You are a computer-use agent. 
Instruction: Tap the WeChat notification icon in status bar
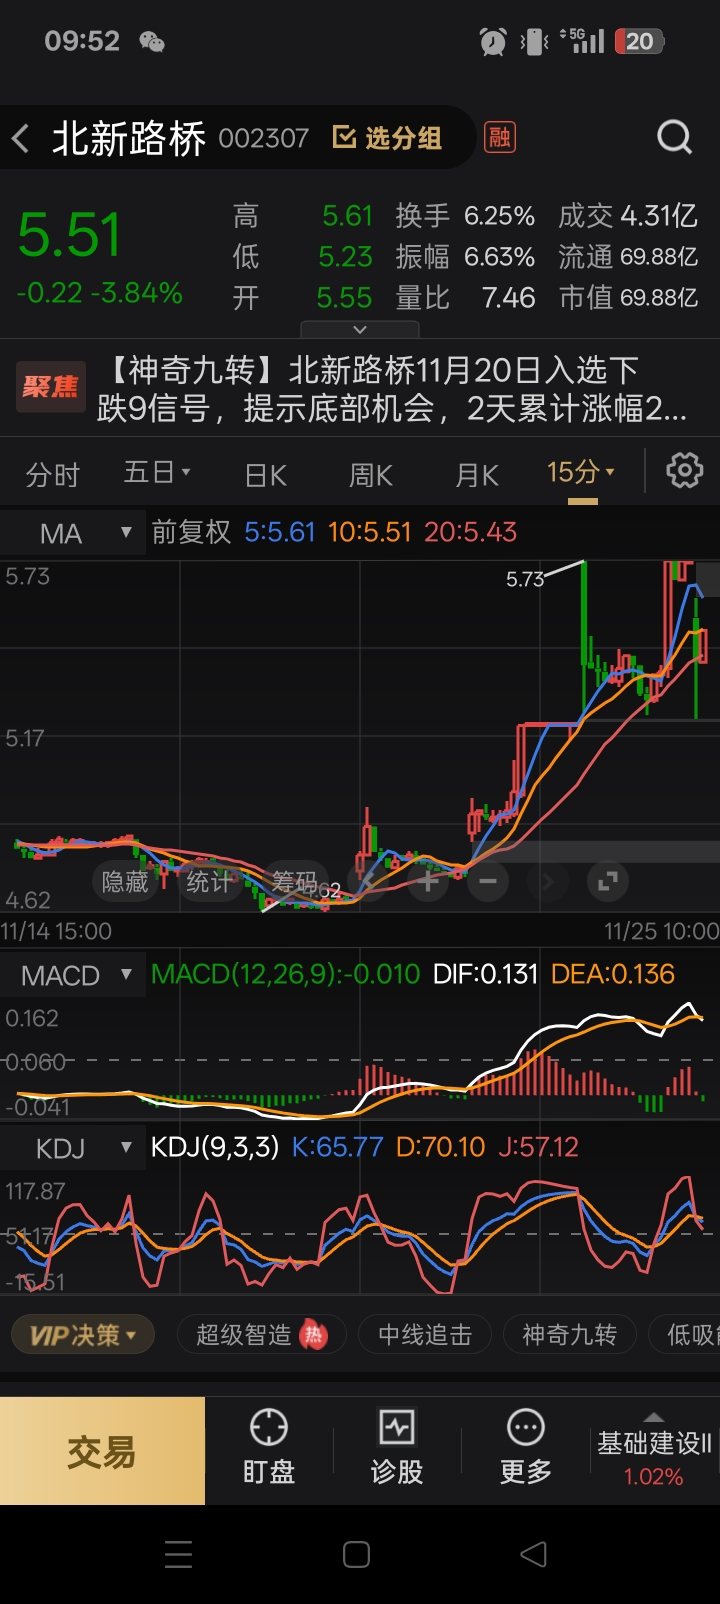(x=151, y=42)
